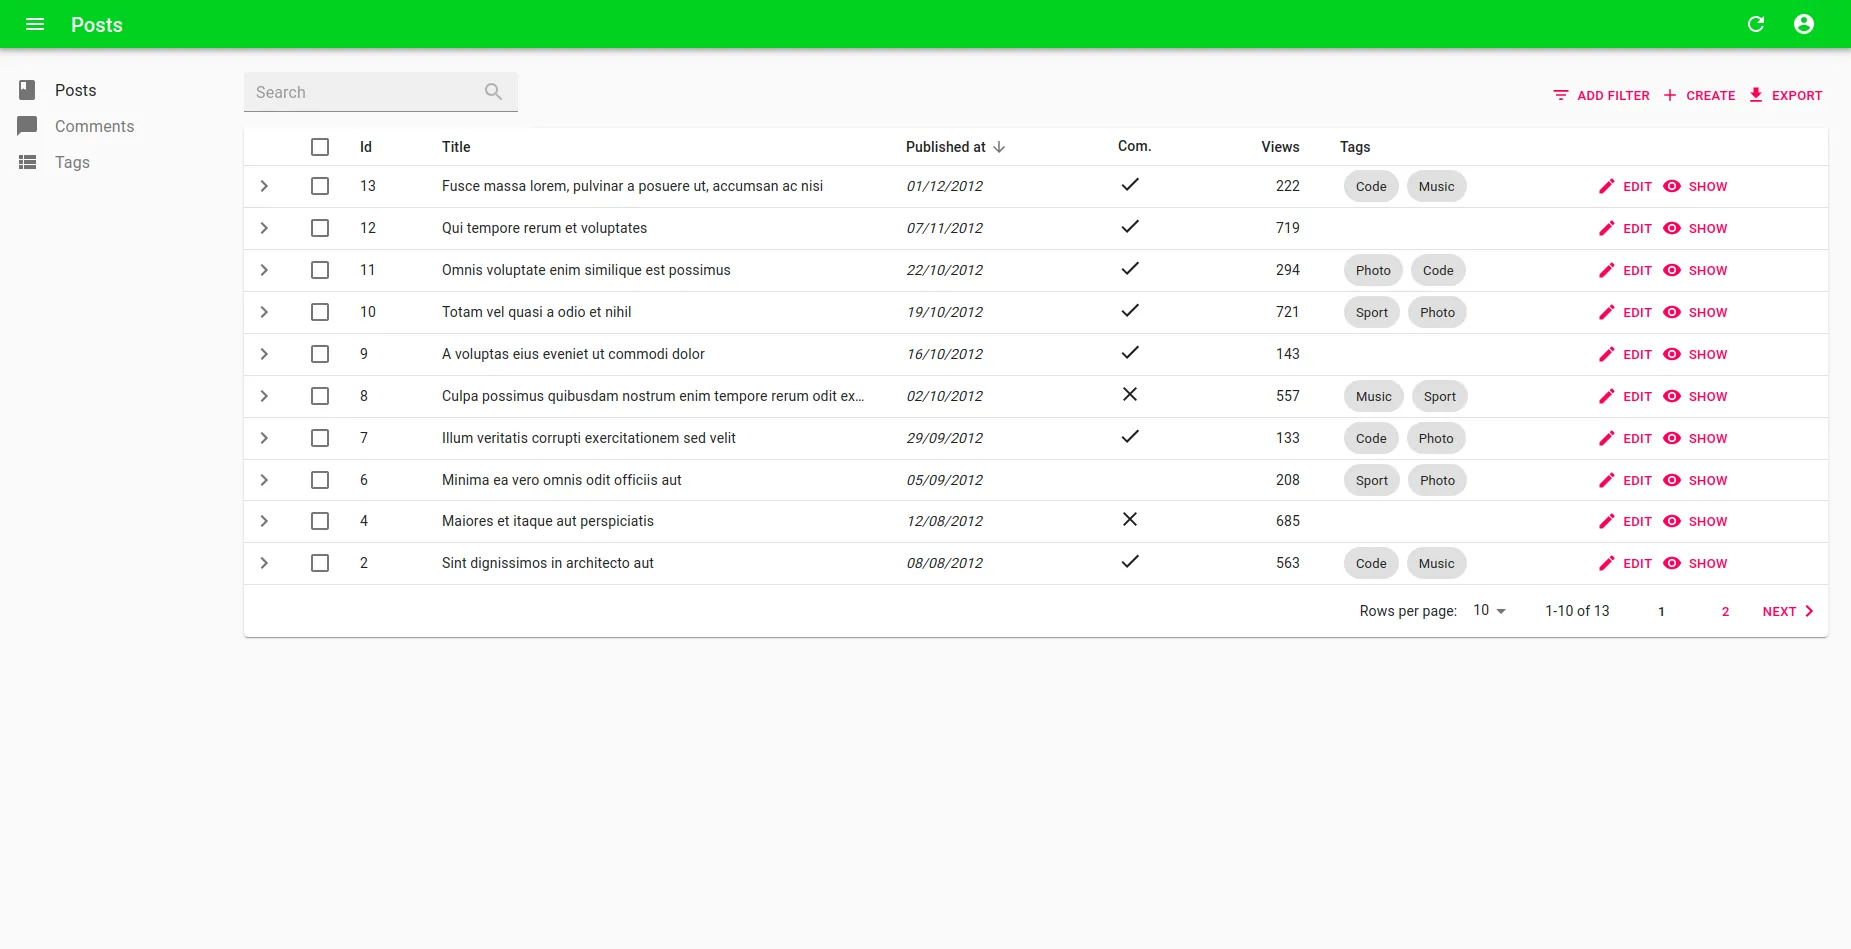The width and height of the screenshot is (1851, 949).
Task: Click the Export download icon
Action: 1756,95
